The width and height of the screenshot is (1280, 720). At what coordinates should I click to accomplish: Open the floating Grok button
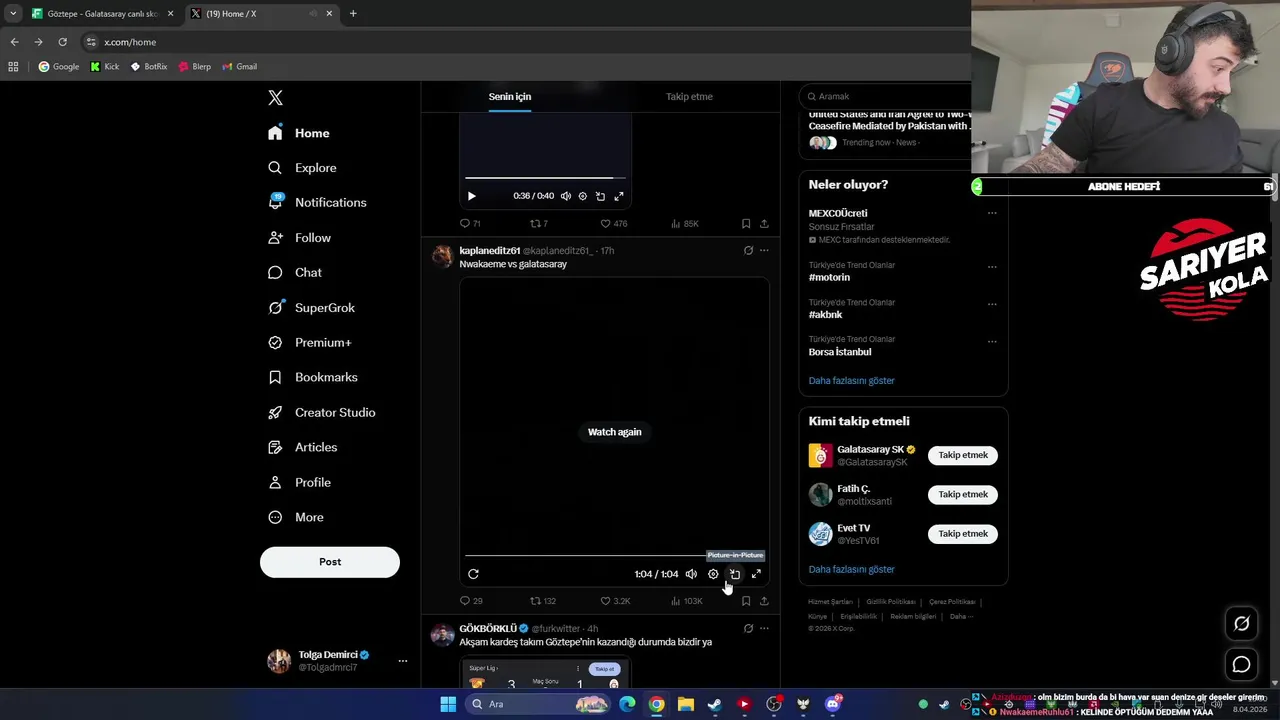click(x=1241, y=624)
